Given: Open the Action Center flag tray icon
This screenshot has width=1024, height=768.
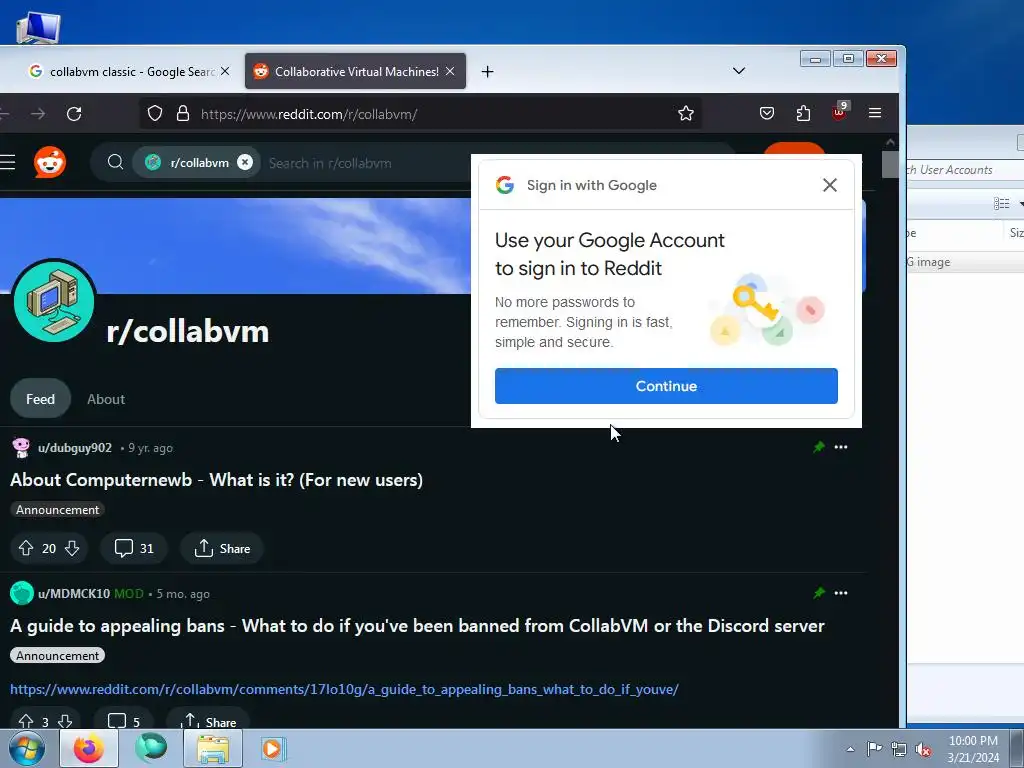Looking at the screenshot, I should click(x=874, y=748).
